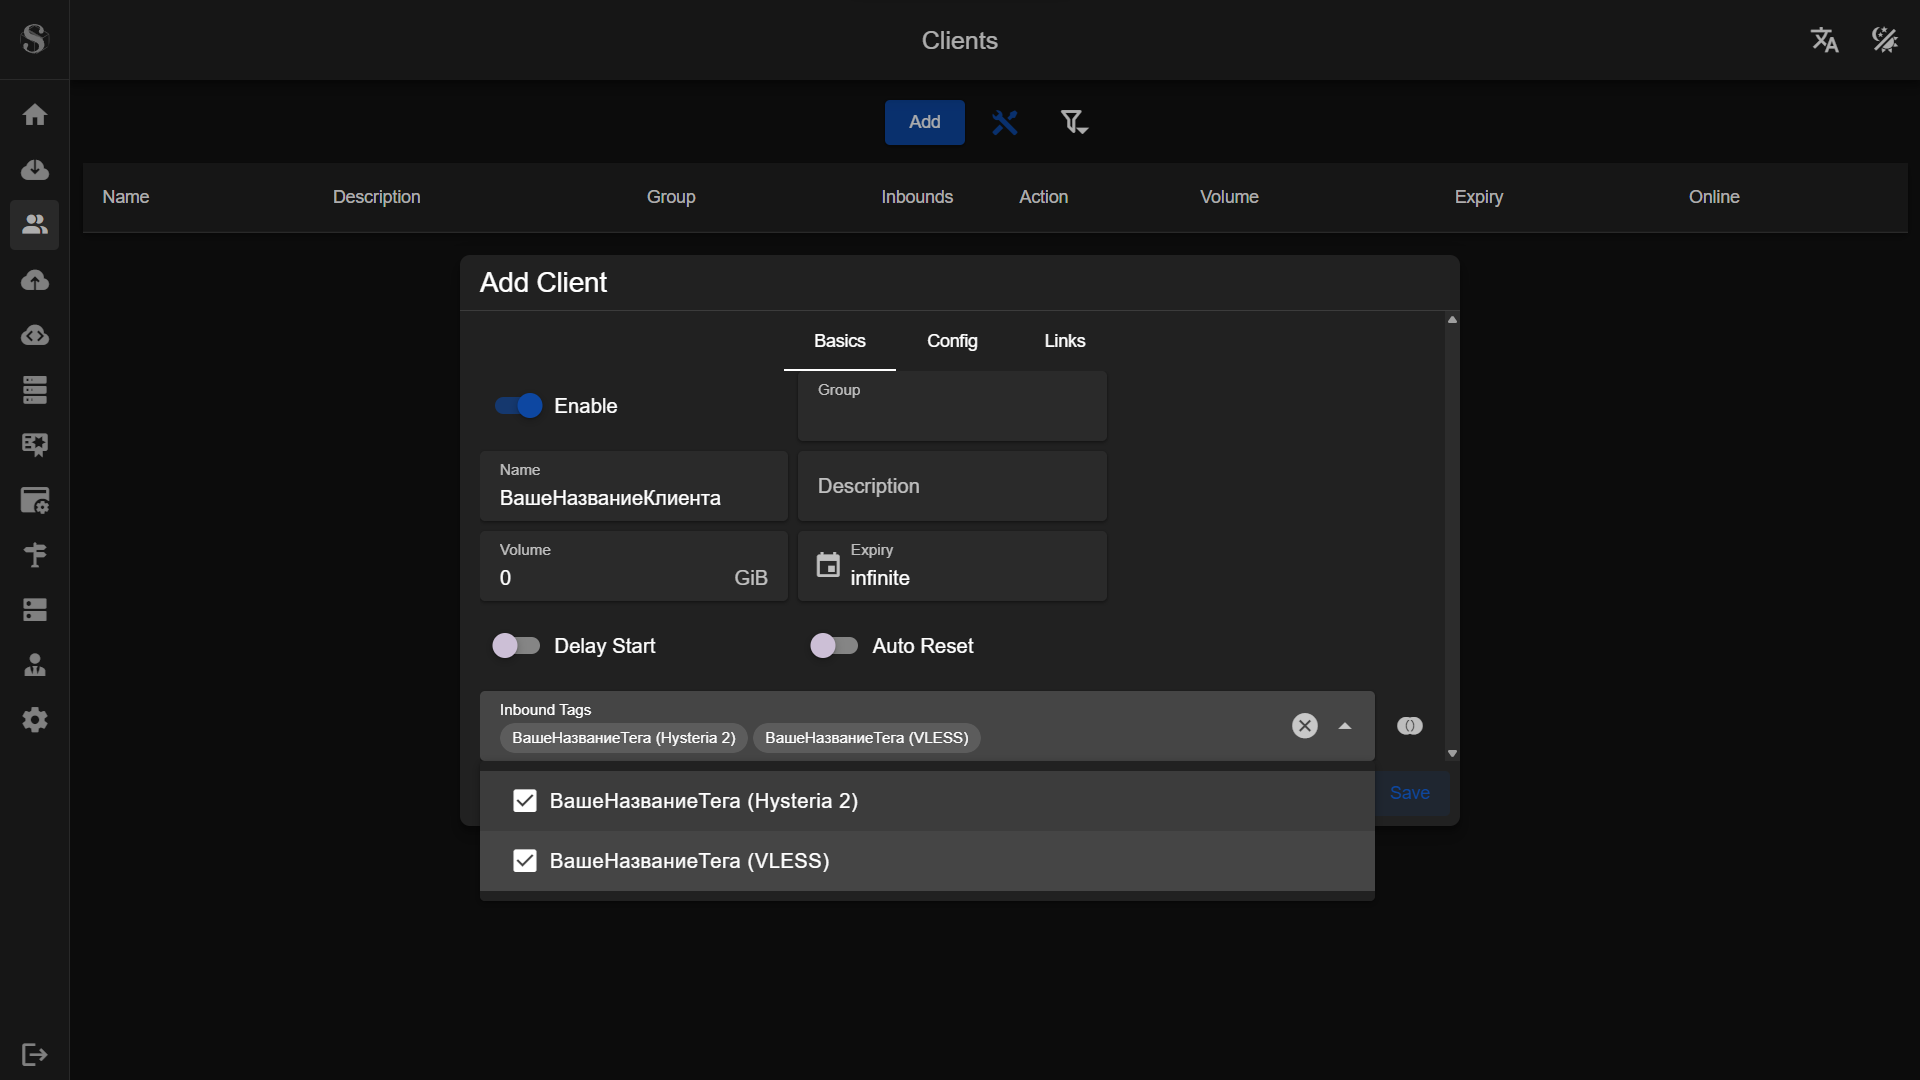Switch to the Links tab

pos(1064,341)
